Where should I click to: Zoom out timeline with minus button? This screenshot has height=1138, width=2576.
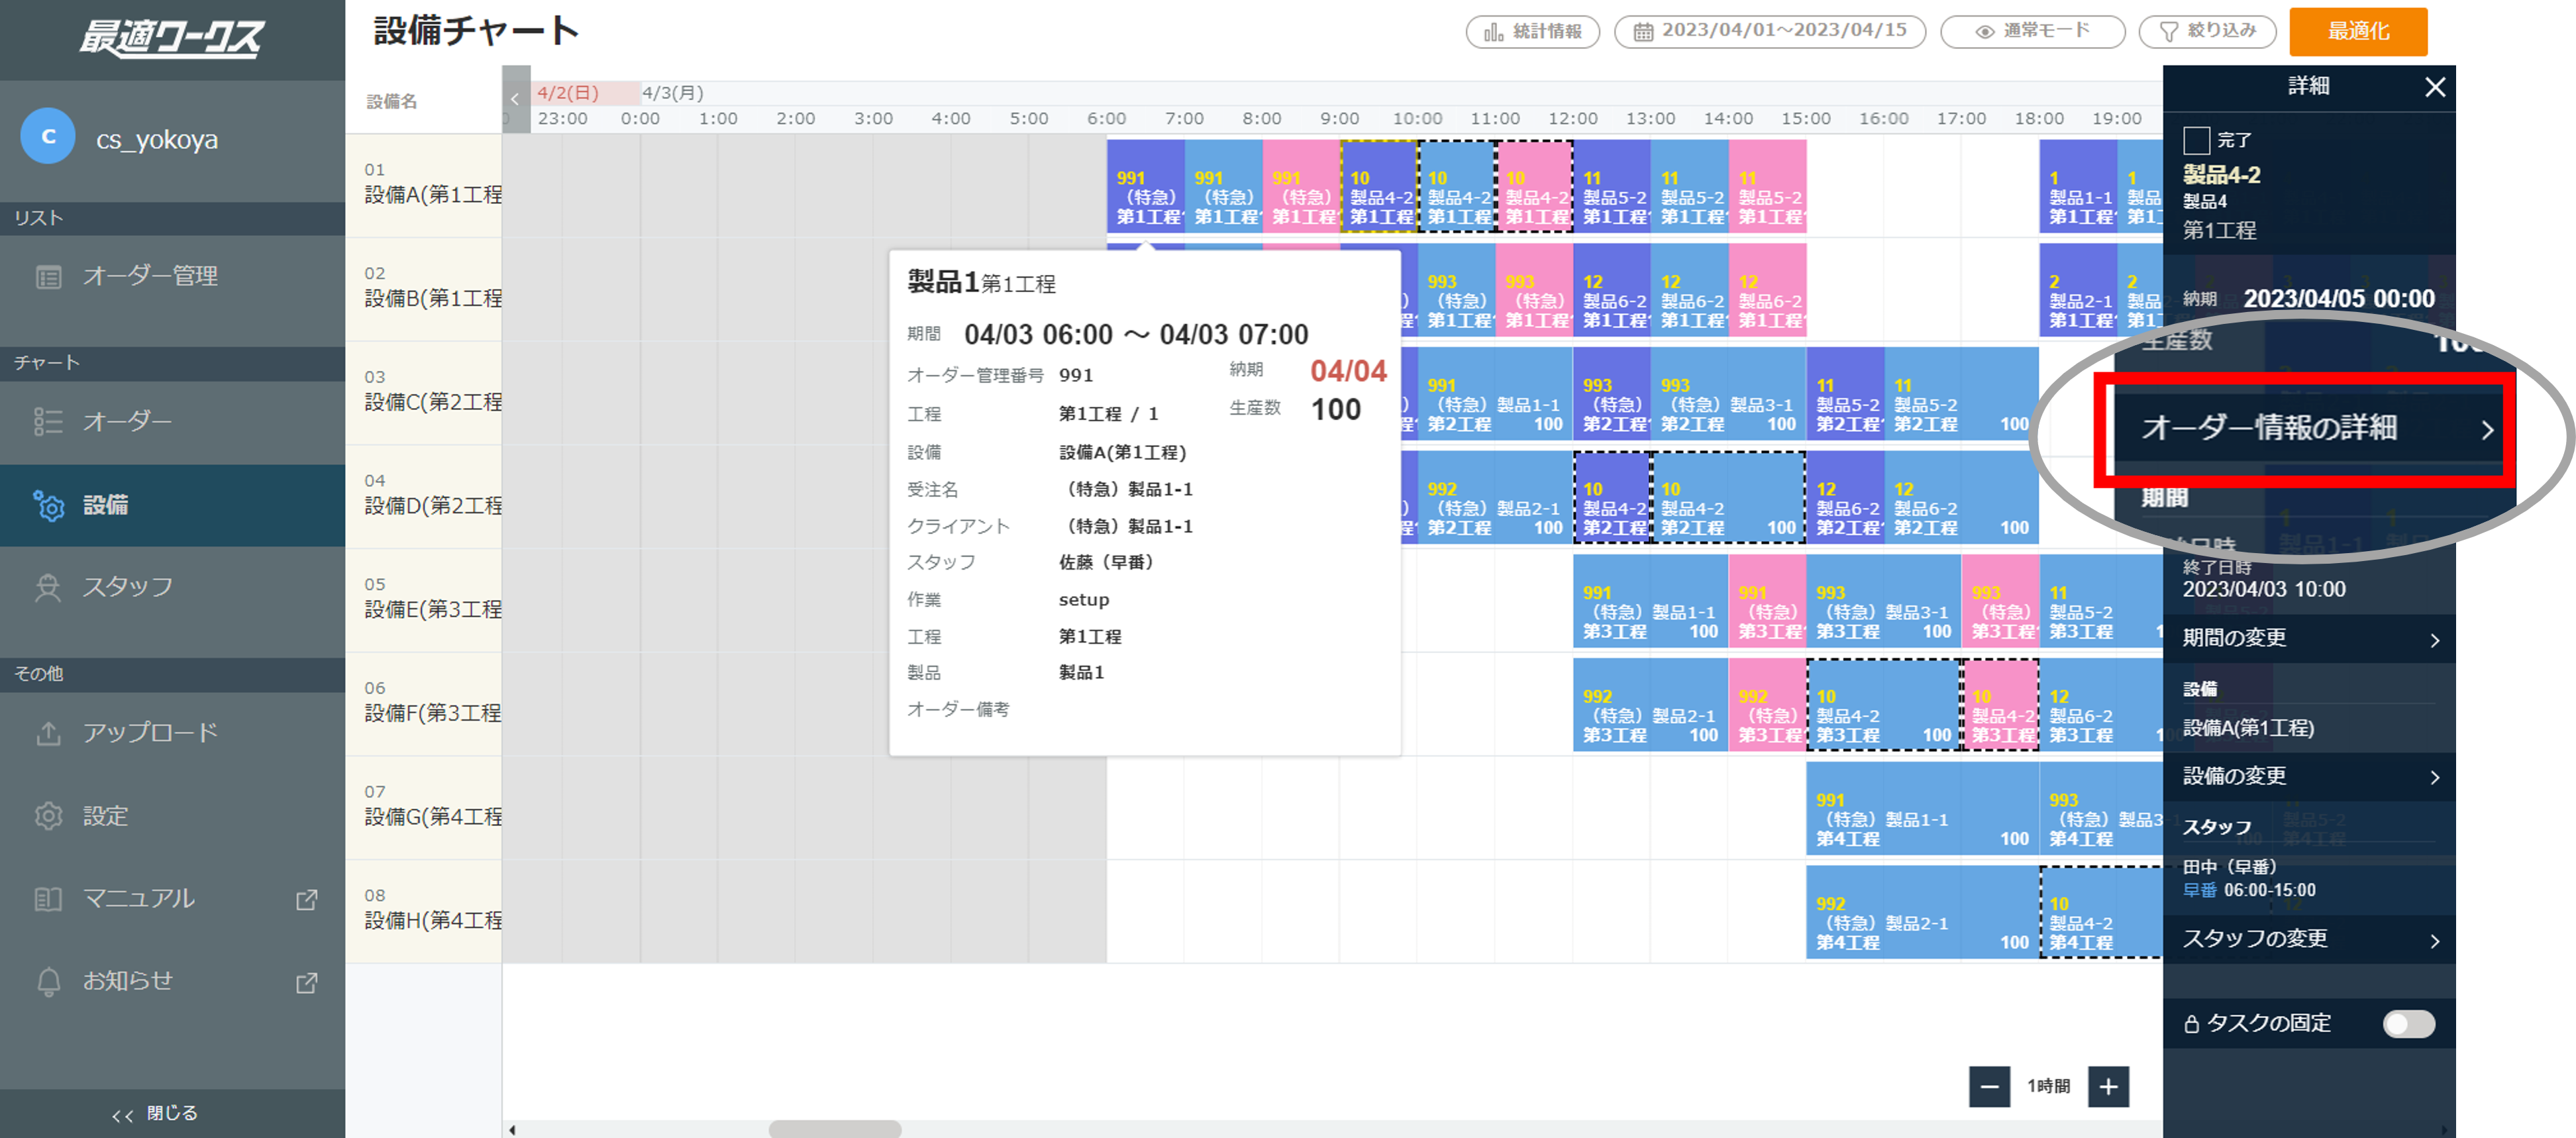(1989, 1086)
